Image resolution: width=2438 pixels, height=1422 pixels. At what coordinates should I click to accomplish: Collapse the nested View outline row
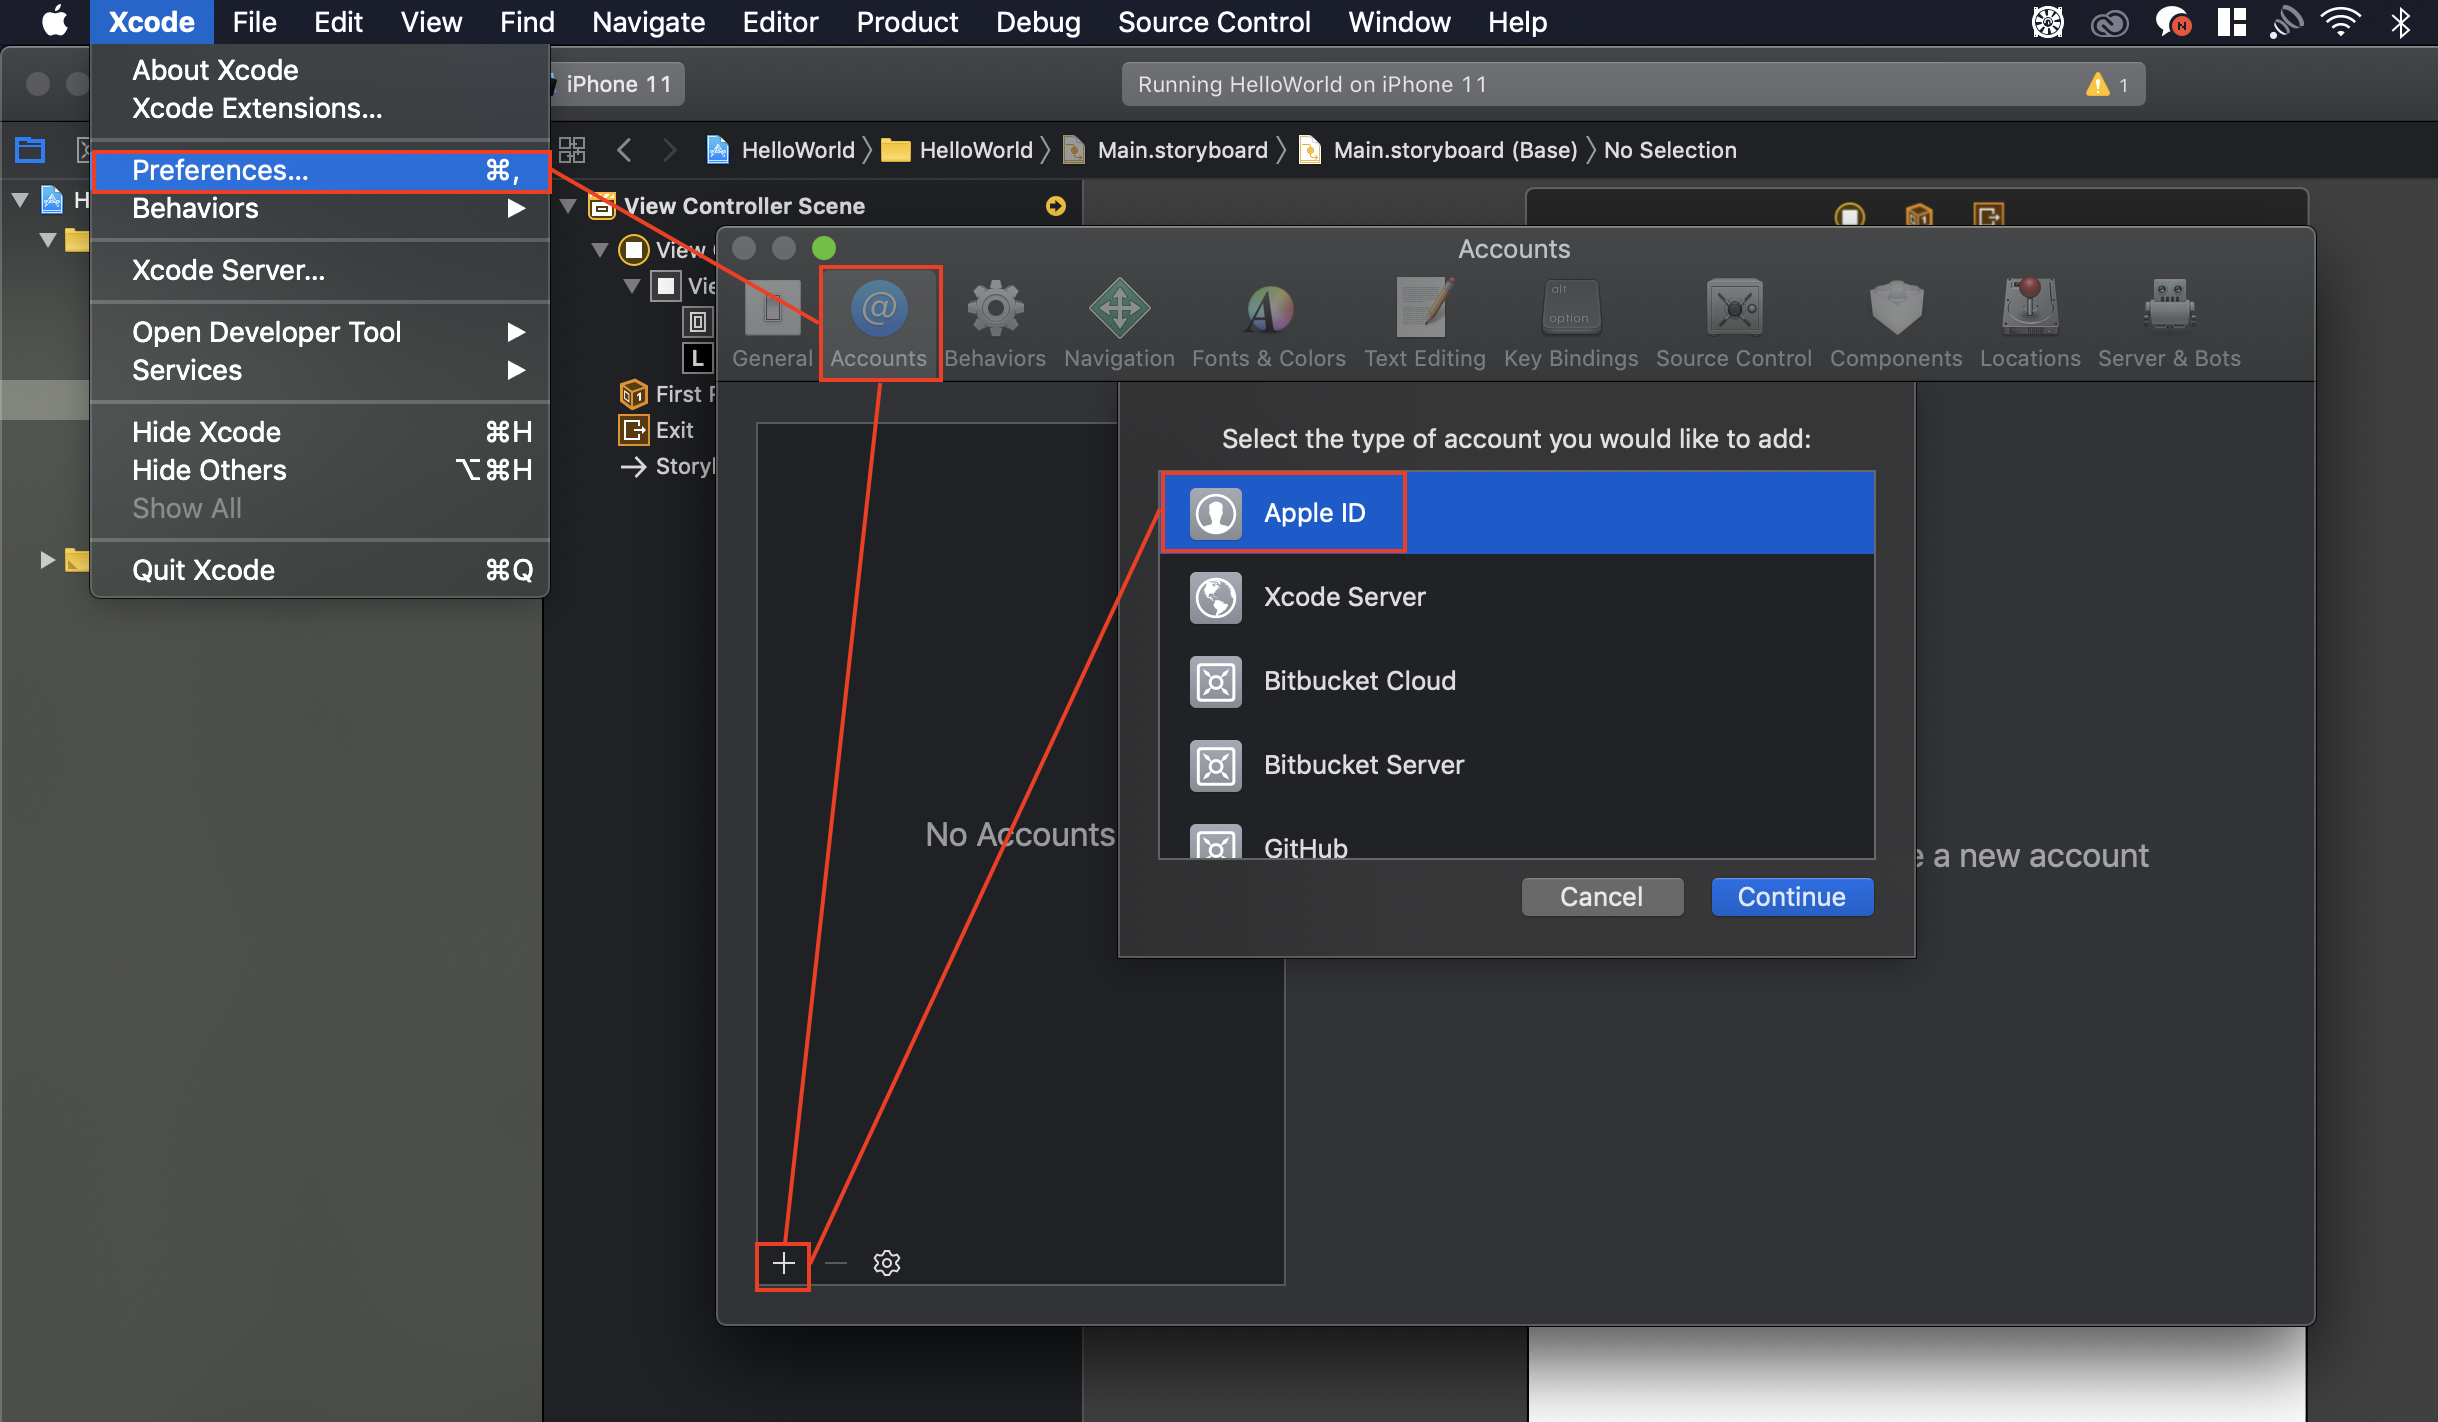632,286
